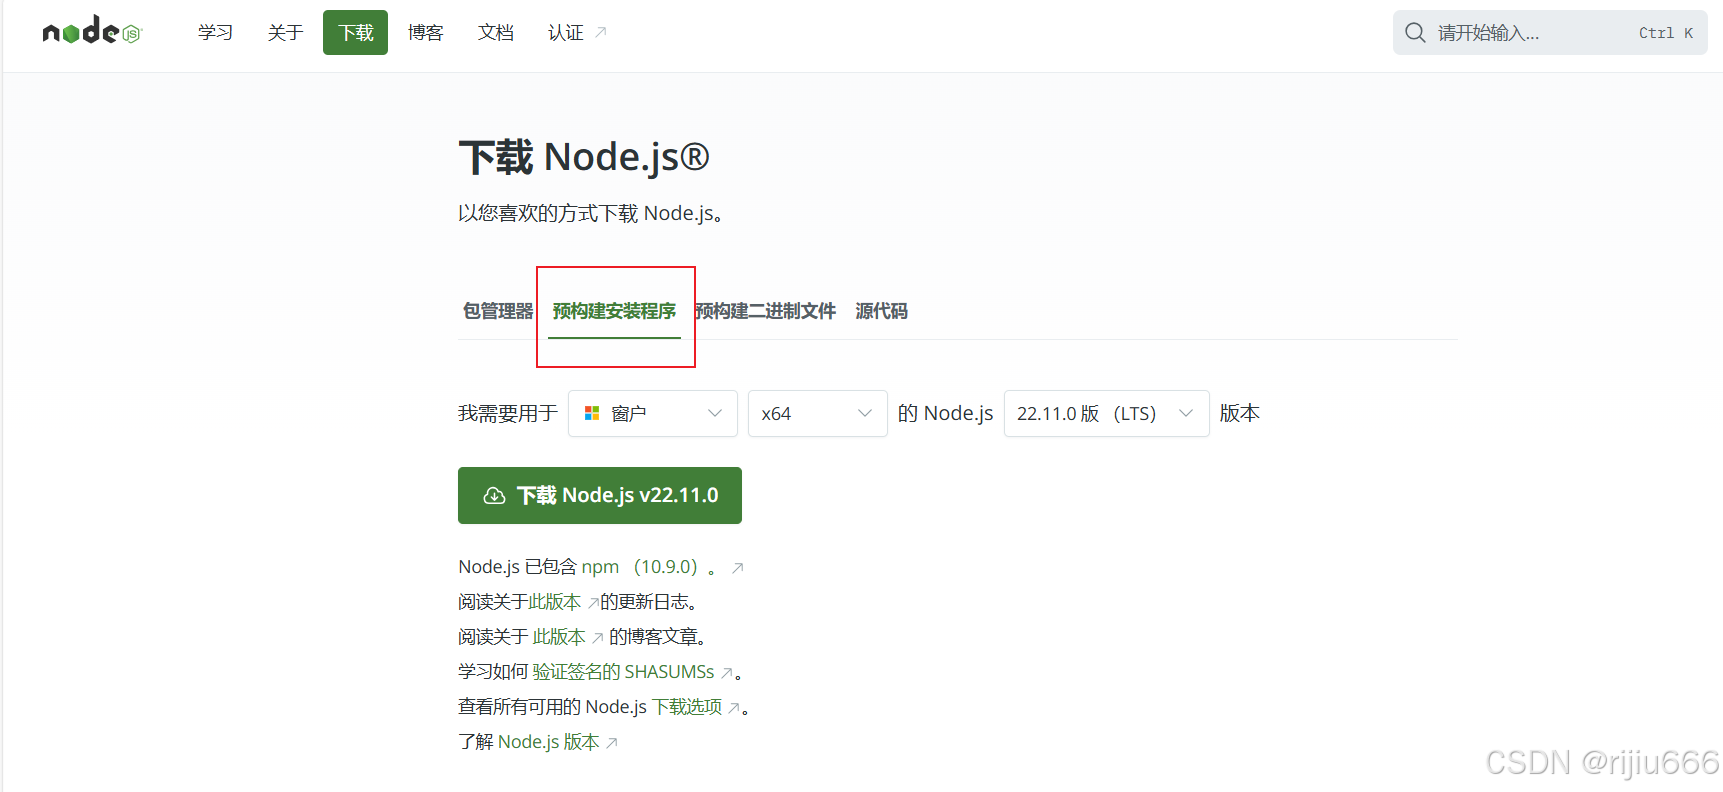
Task: Click external arrow after 下载选项 link
Action: click(x=734, y=708)
